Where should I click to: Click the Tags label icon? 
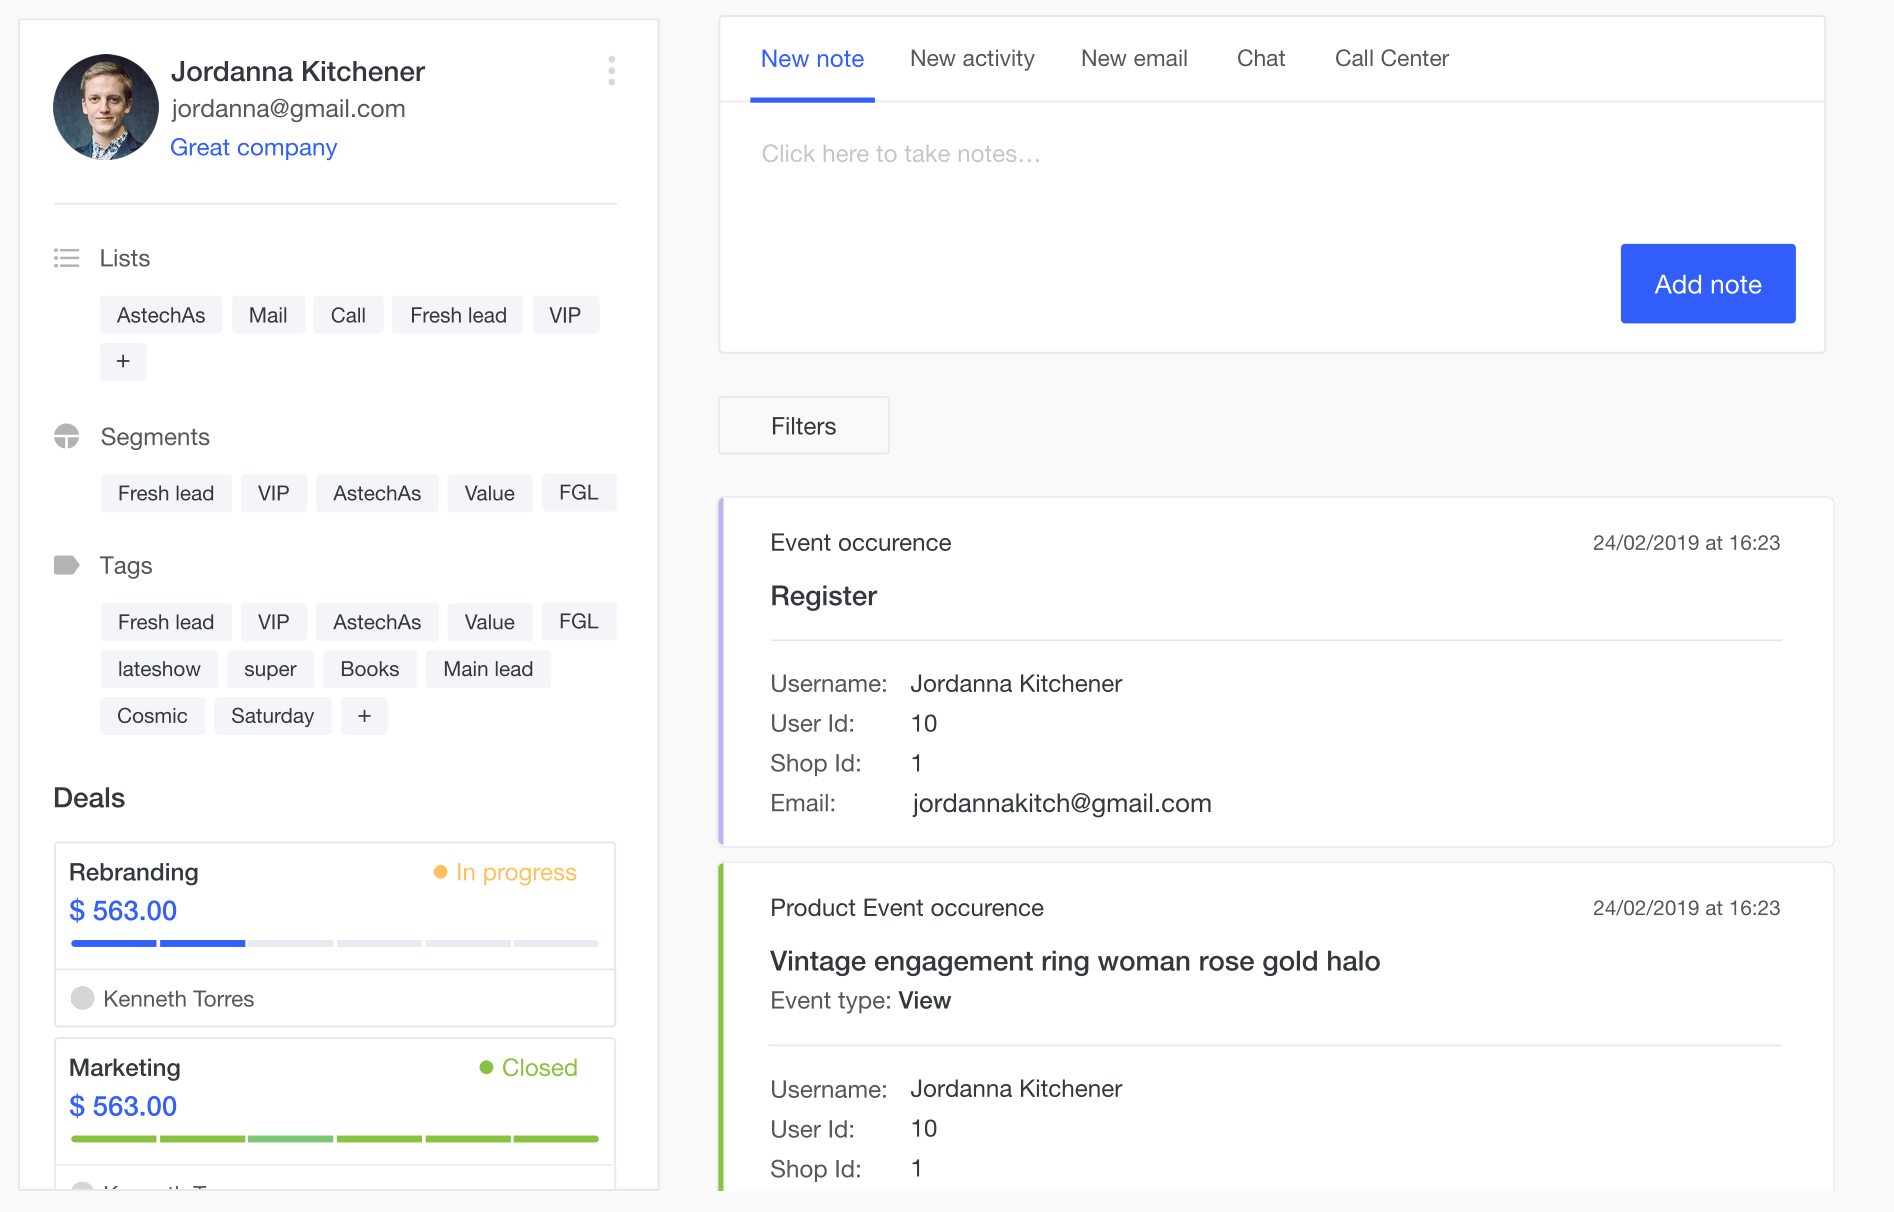[x=66, y=565]
